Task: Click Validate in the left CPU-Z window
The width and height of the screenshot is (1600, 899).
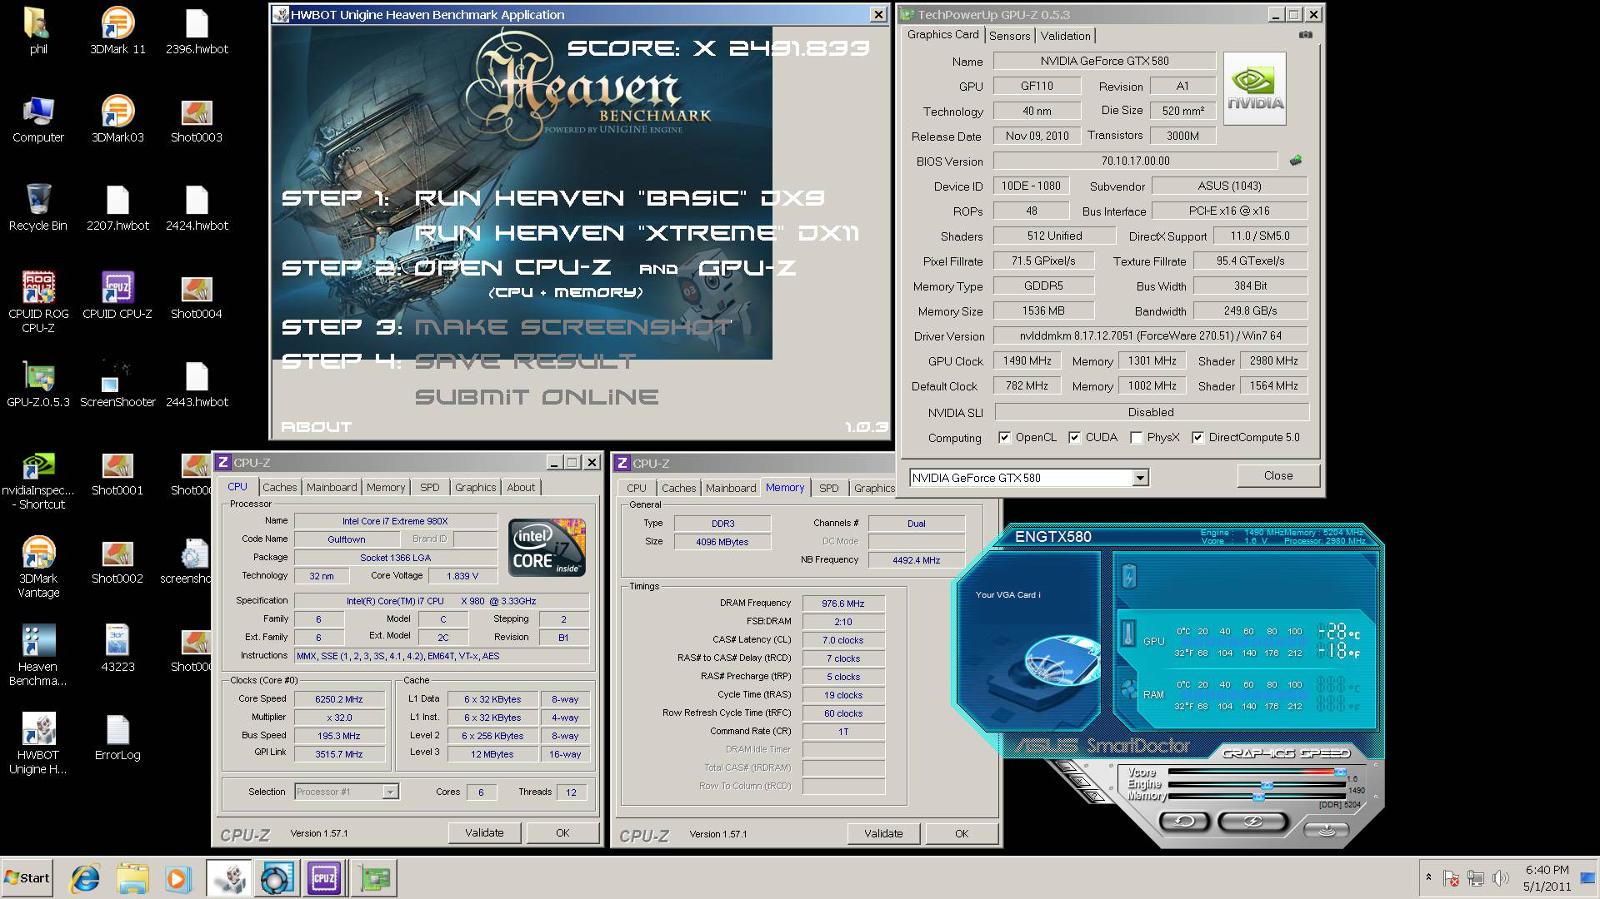Action: click(485, 832)
